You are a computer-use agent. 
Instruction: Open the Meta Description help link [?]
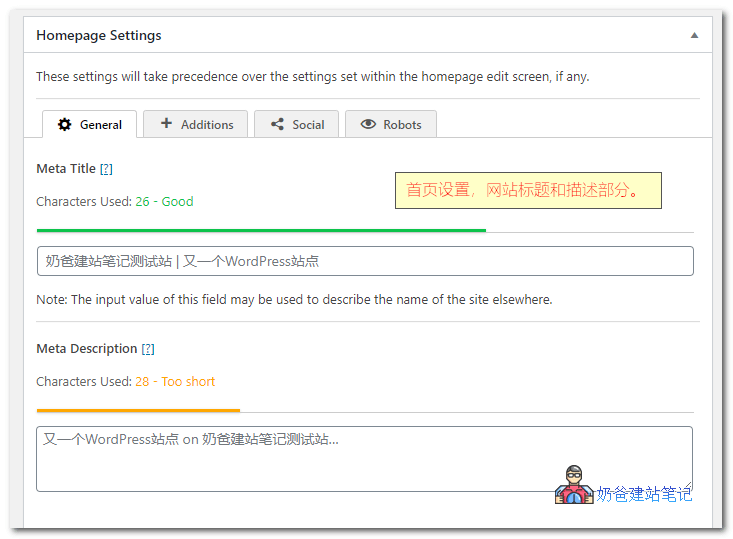click(148, 349)
